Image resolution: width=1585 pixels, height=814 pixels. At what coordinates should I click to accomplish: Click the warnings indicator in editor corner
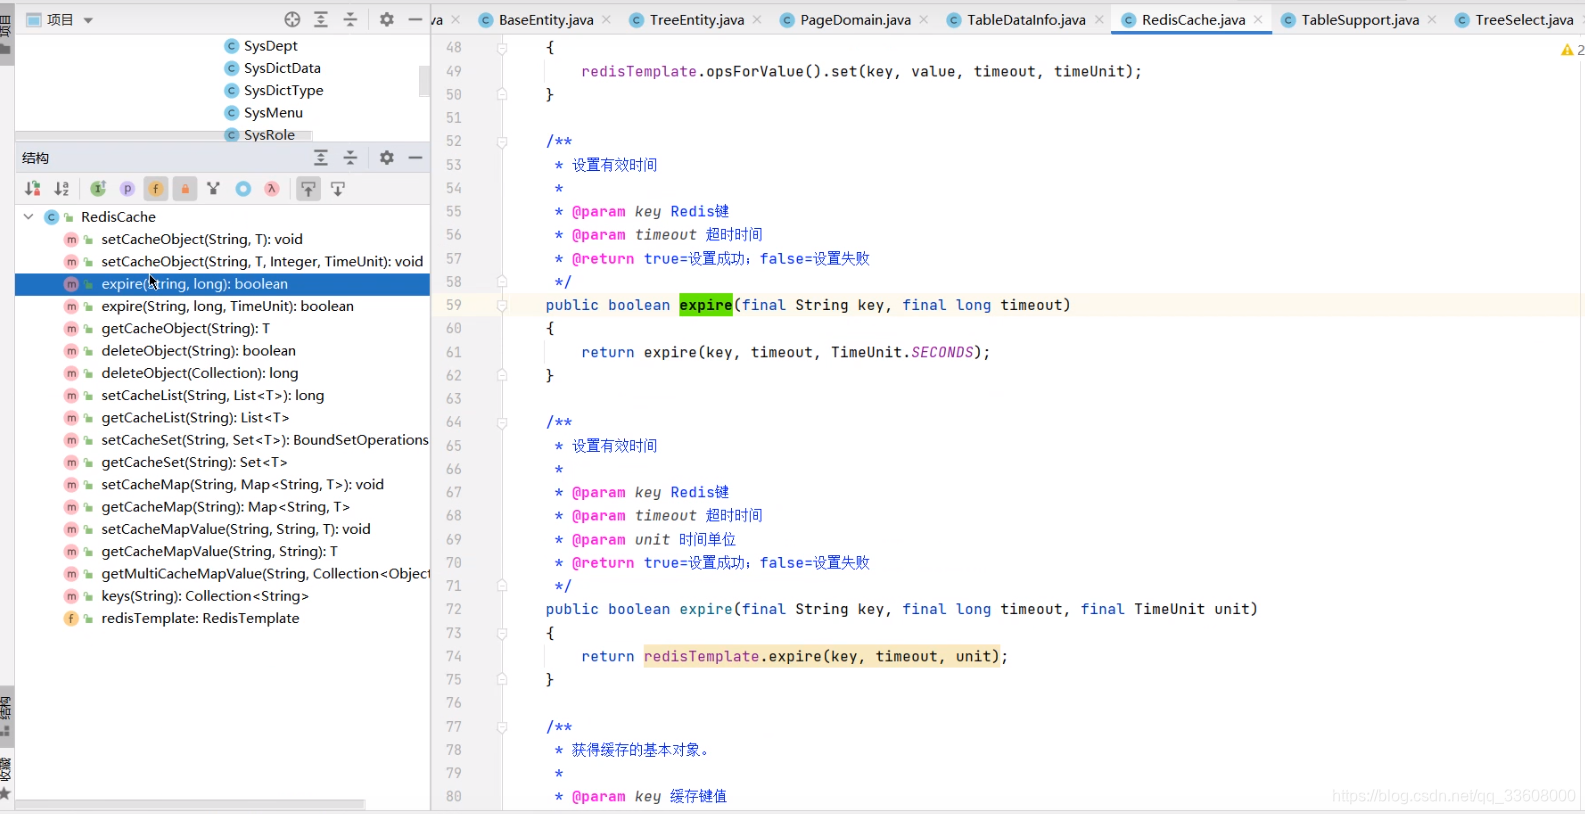[1572, 49]
